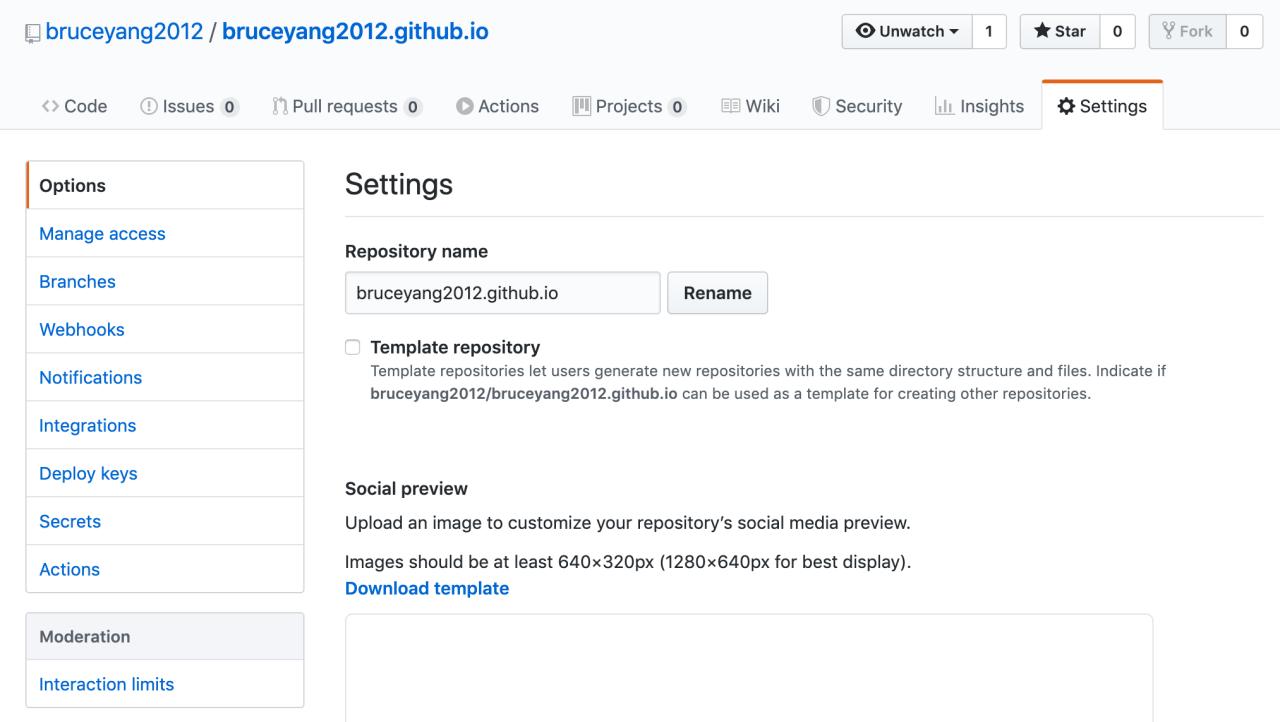
Task: Click the Star button
Action: pos(1060,31)
